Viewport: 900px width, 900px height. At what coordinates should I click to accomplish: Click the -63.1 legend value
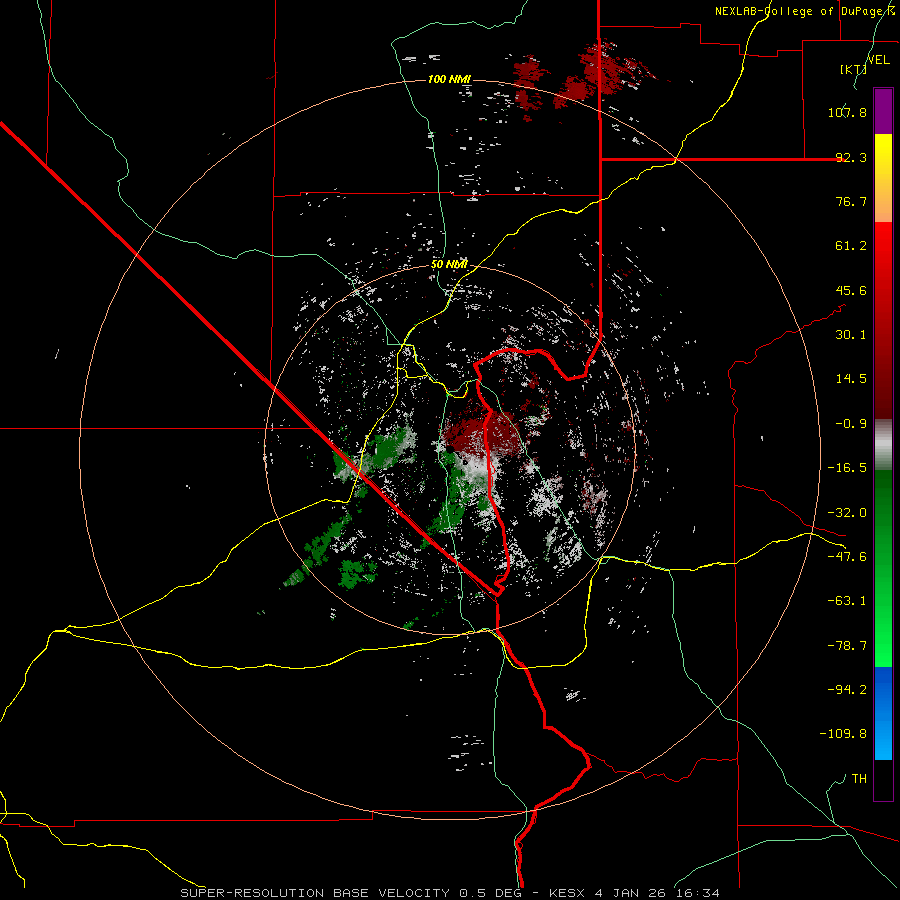[x=847, y=601]
